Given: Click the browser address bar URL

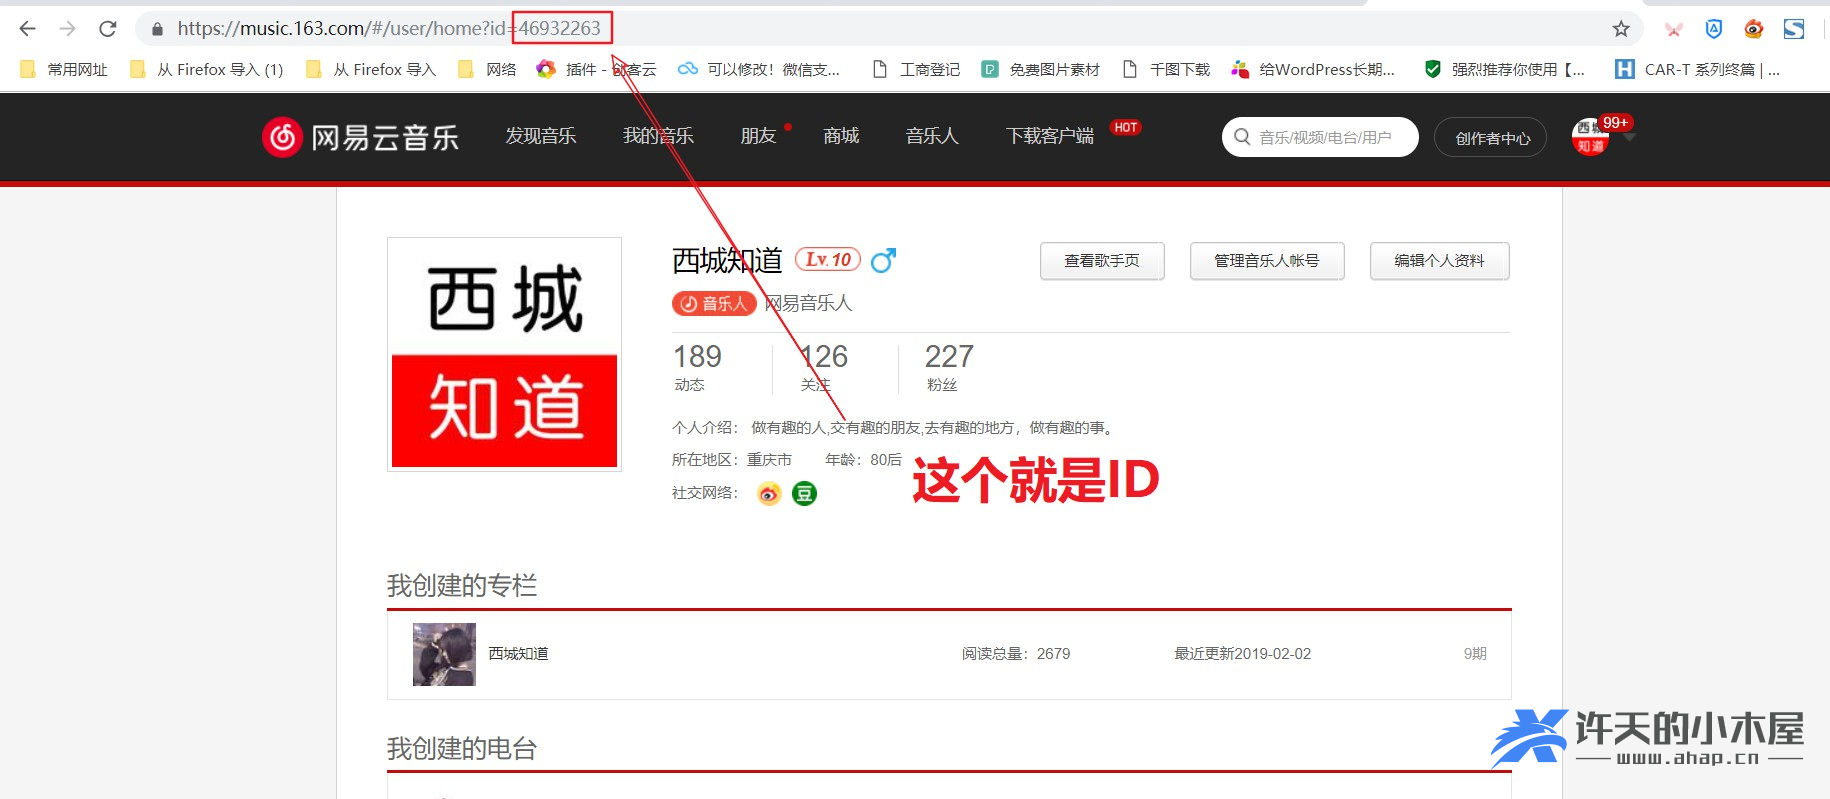Looking at the screenshot, I should 389,29.
